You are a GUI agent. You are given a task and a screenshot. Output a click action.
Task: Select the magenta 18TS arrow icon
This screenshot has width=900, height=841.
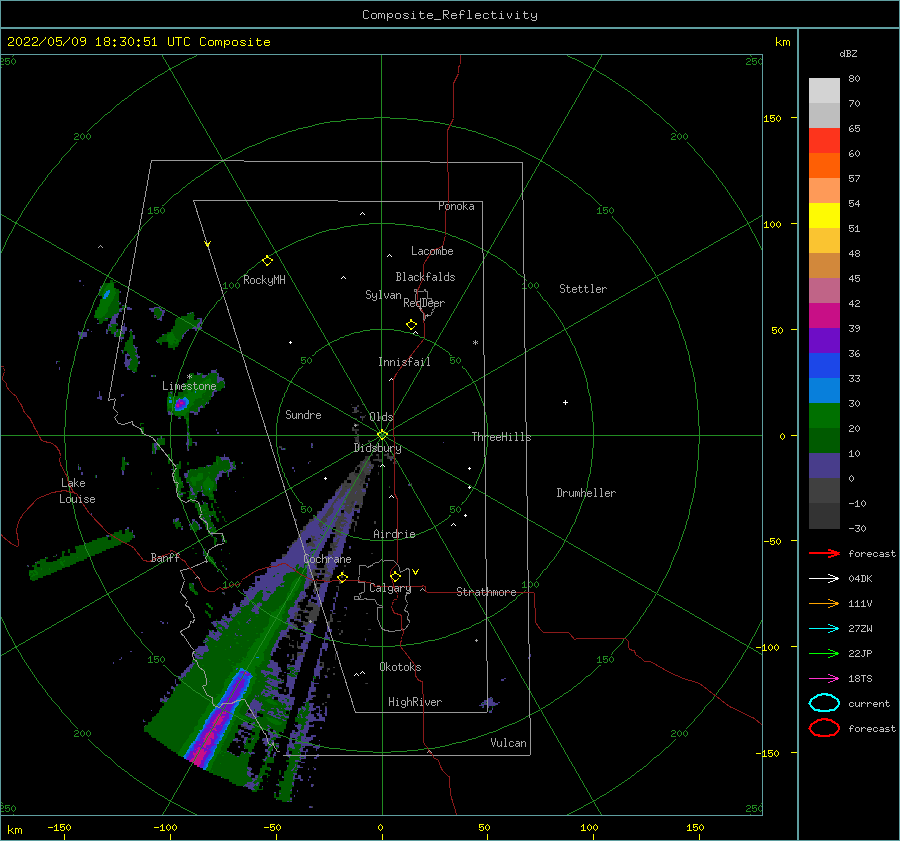point(824,679)
